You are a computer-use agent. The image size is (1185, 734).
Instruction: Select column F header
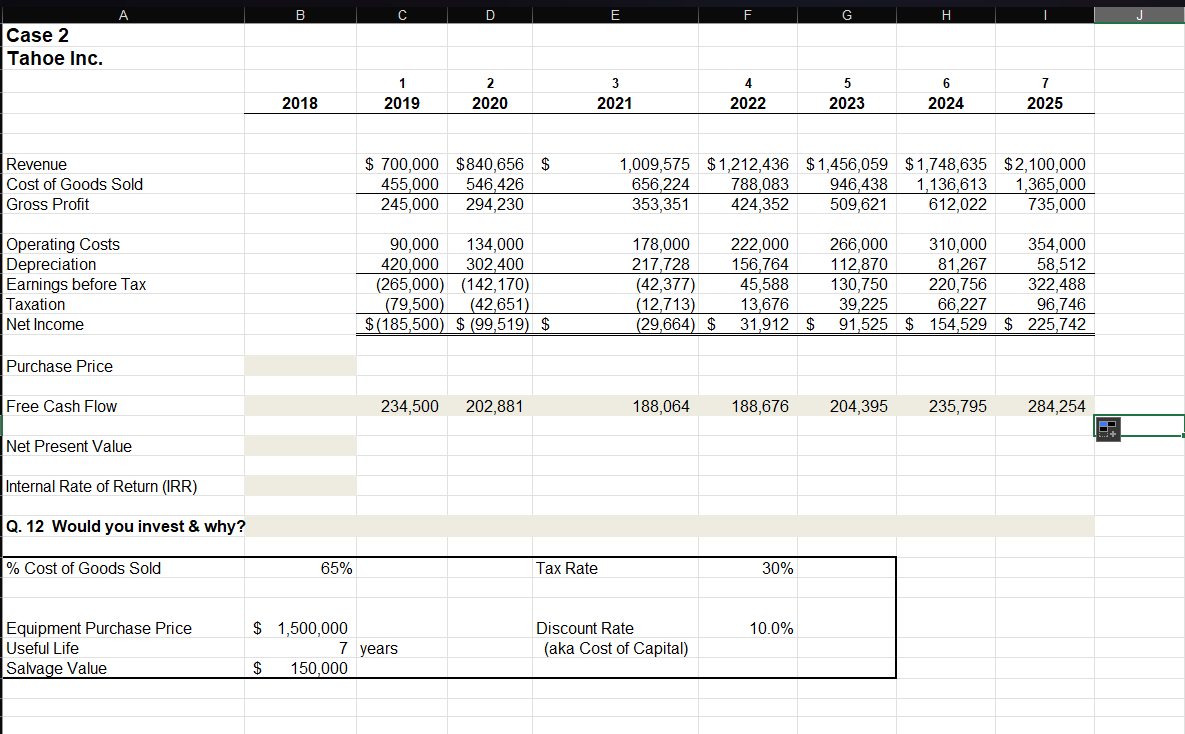[x=747, y=15]
